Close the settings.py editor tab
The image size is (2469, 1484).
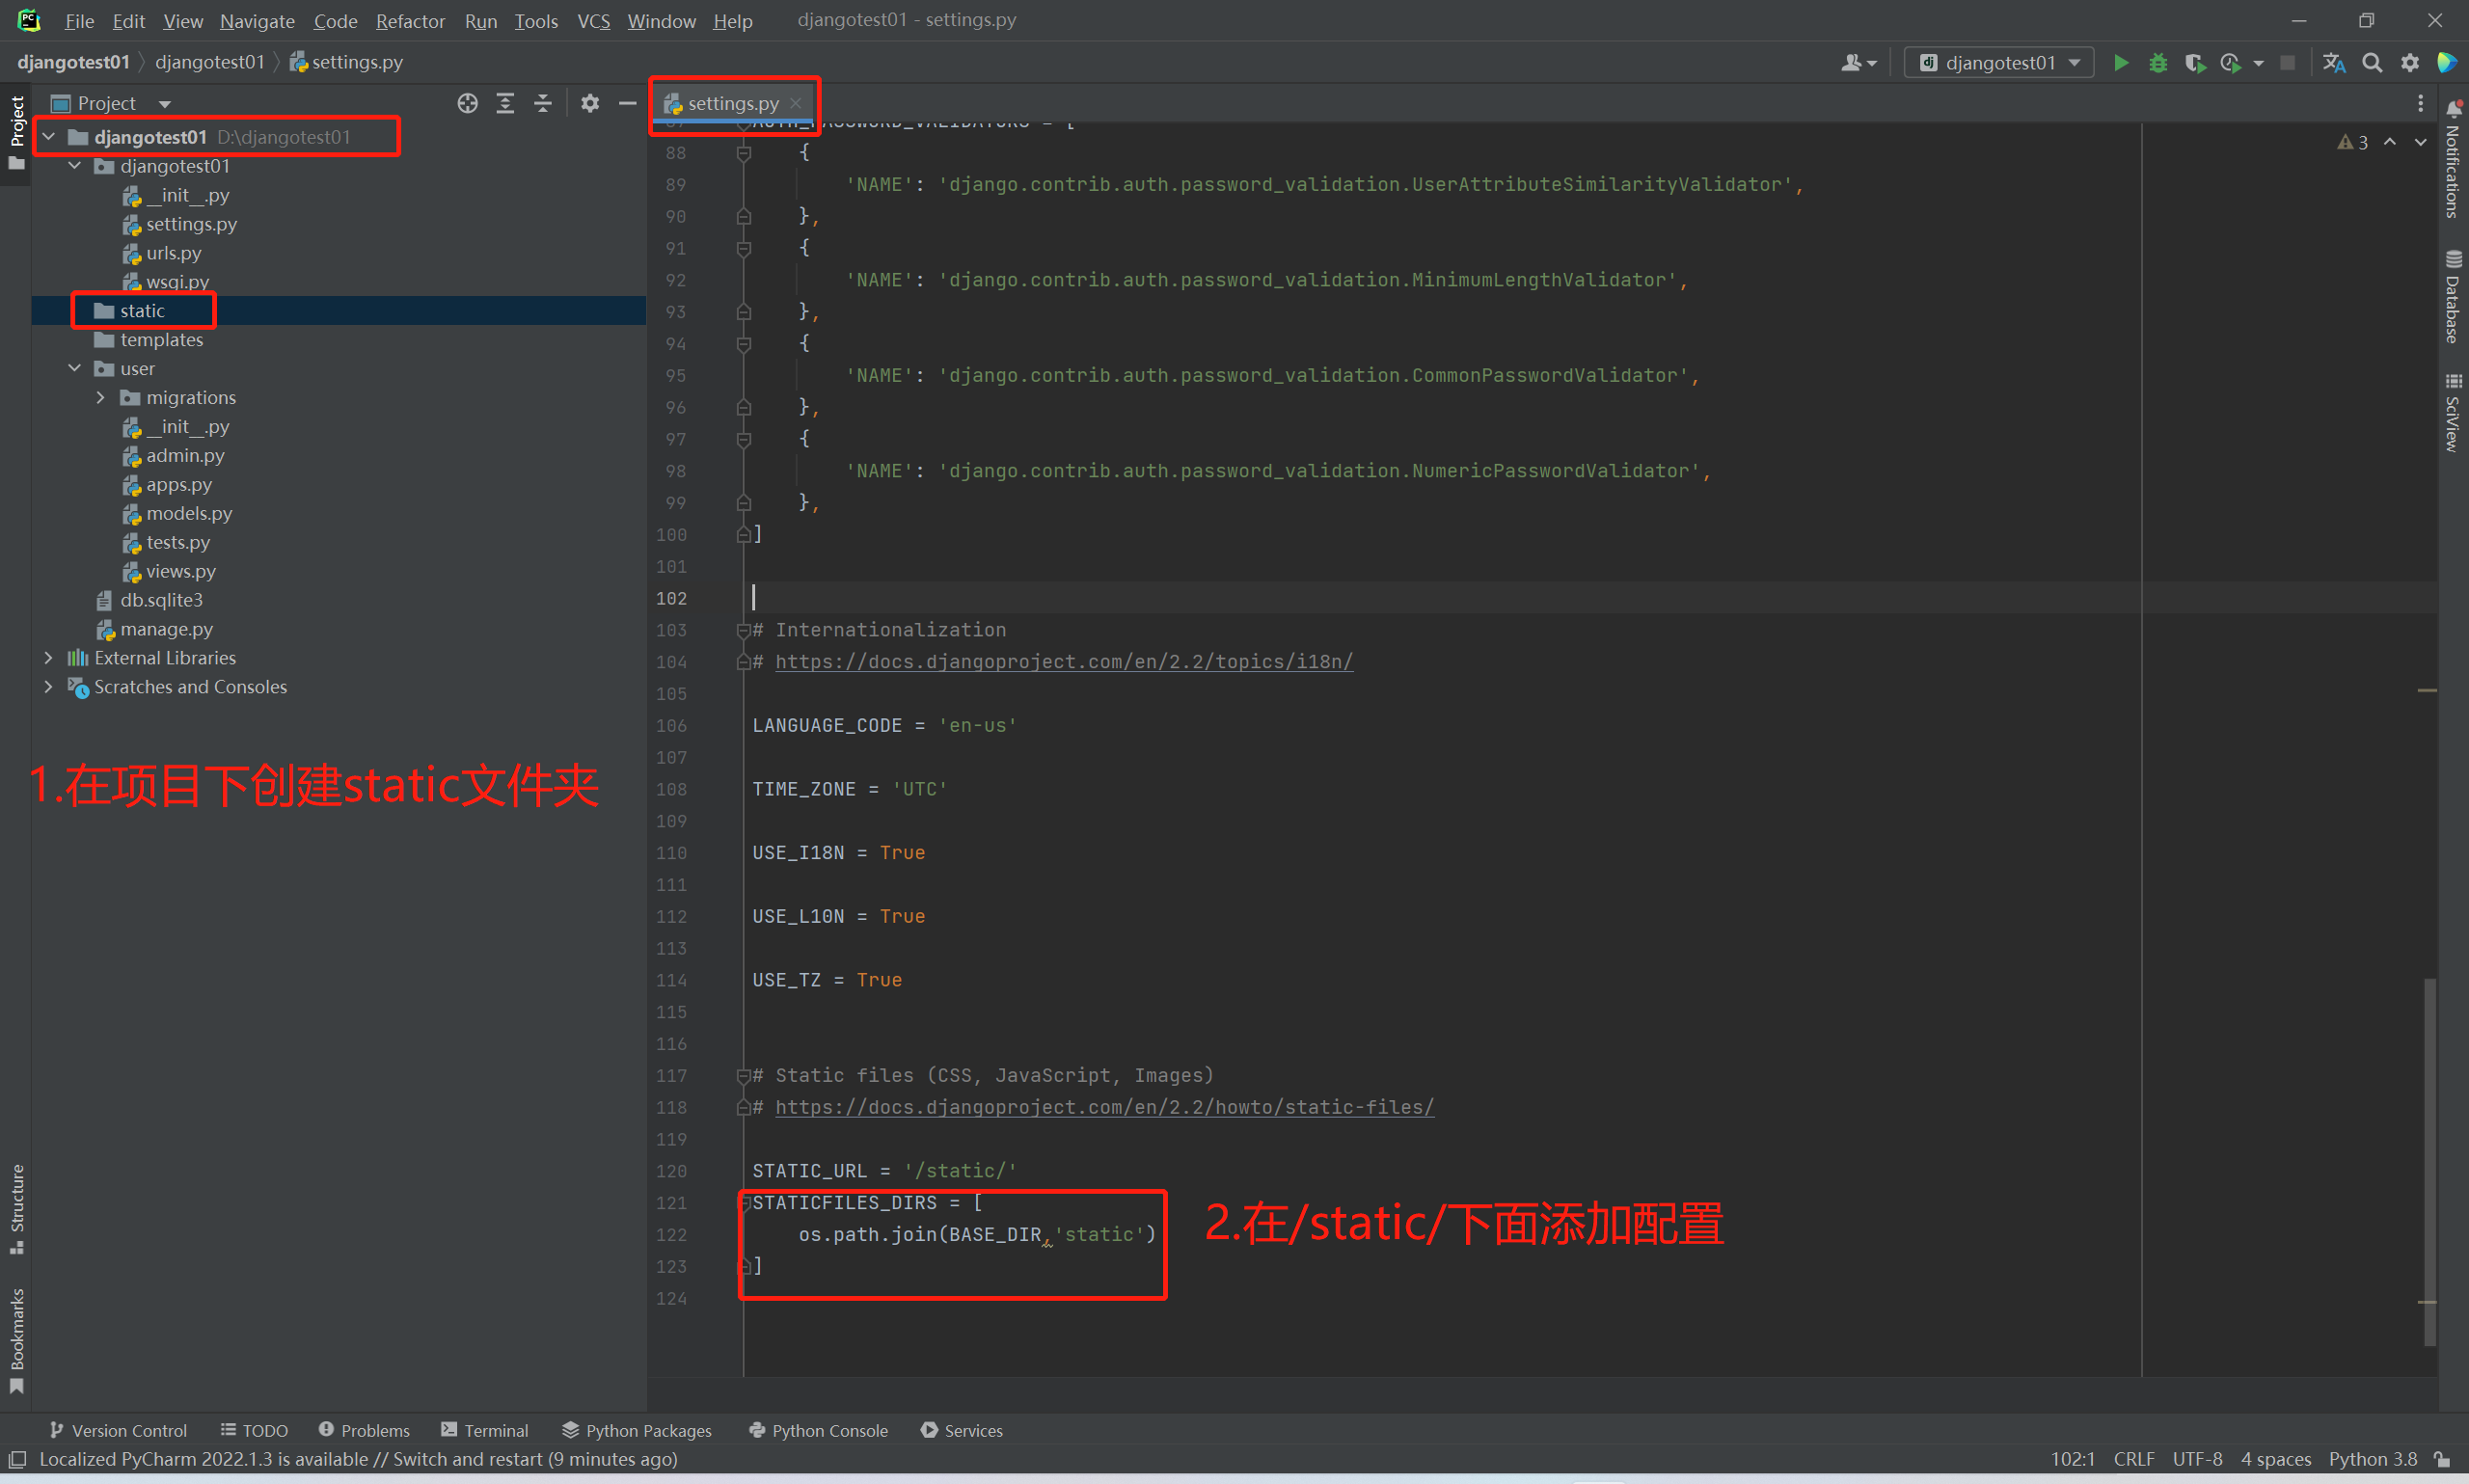tap(796, 103)
